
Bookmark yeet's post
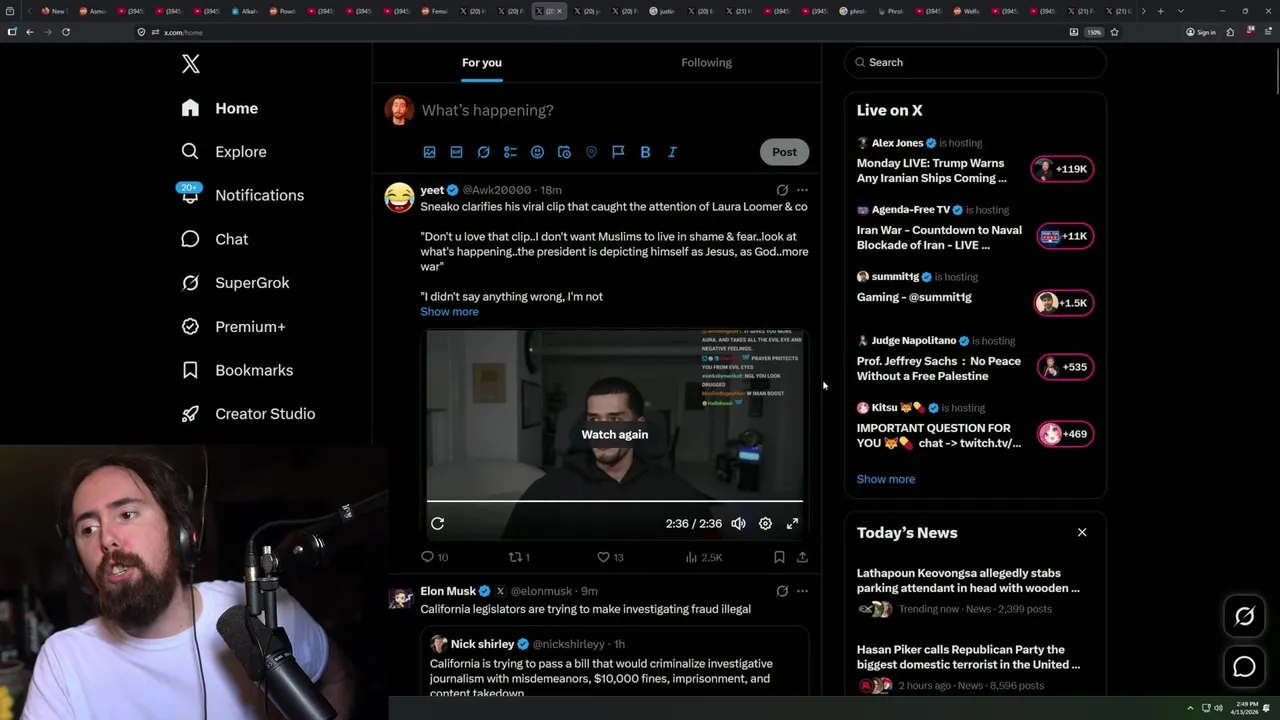coord(779,557)
